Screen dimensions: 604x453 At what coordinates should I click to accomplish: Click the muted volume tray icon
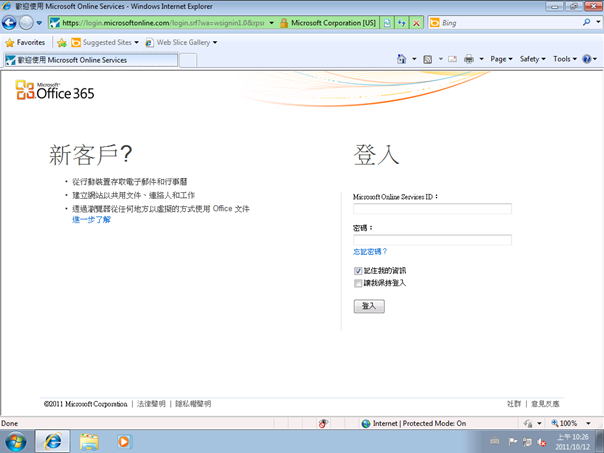[x=542, y=442]
